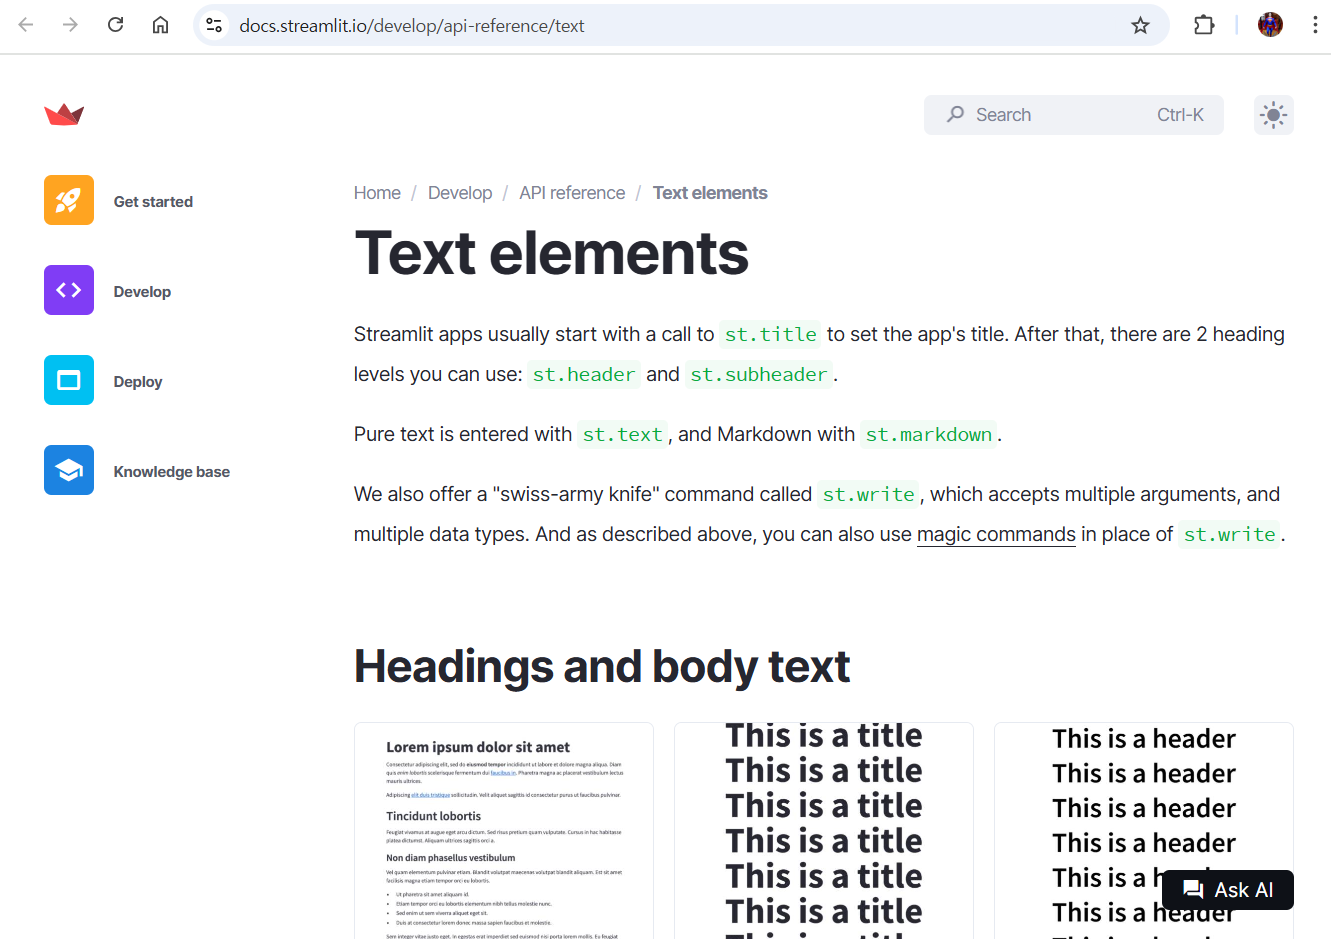
Task: Click the cyan Deploy window icon
Action: tap(69, 380)
